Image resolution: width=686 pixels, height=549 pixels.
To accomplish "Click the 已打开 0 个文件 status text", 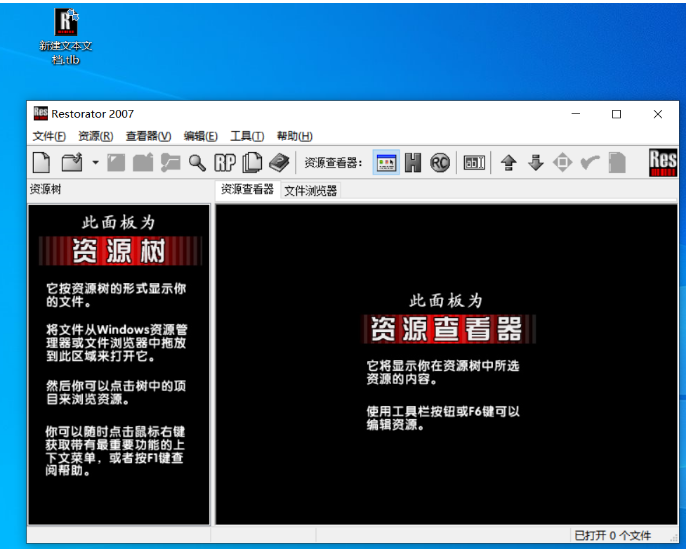I will click(612, 535).
